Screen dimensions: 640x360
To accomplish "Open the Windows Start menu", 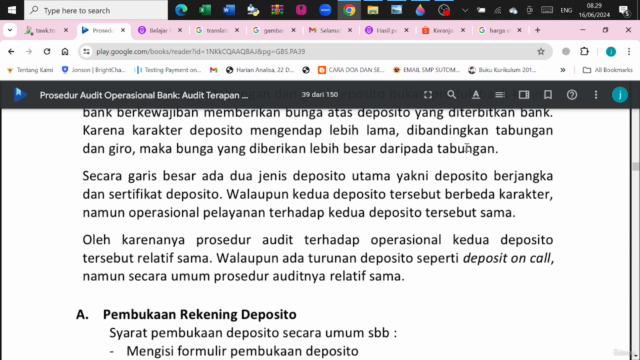I will click(x=11, y=10).
